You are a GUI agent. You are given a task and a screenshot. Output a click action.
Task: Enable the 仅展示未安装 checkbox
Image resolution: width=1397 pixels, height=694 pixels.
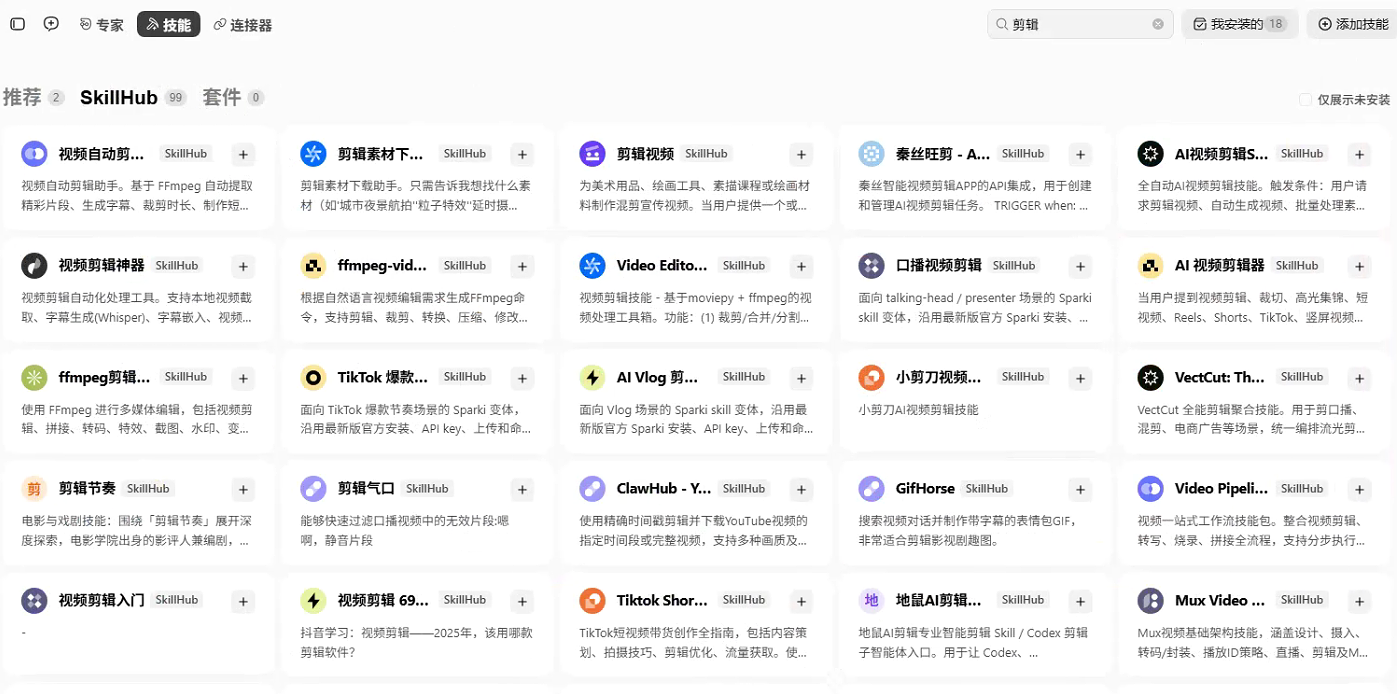(1305, 100)
